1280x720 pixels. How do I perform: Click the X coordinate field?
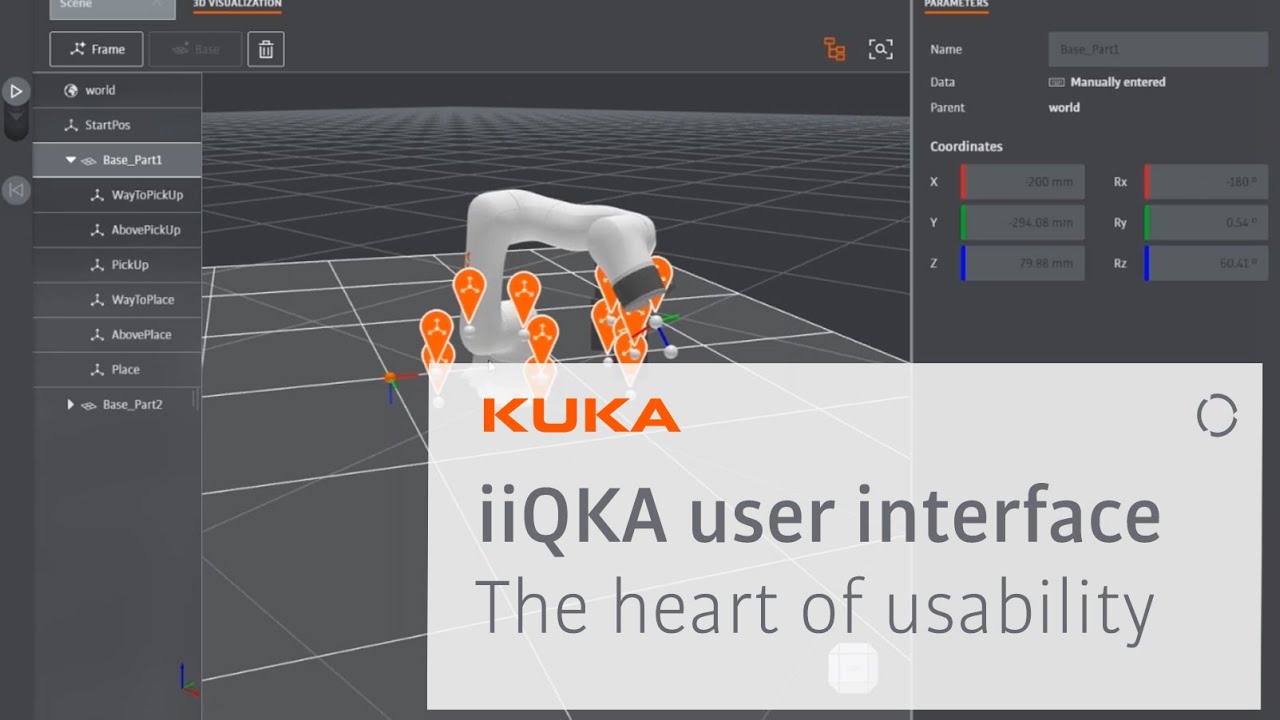(x=1022, y=182)
